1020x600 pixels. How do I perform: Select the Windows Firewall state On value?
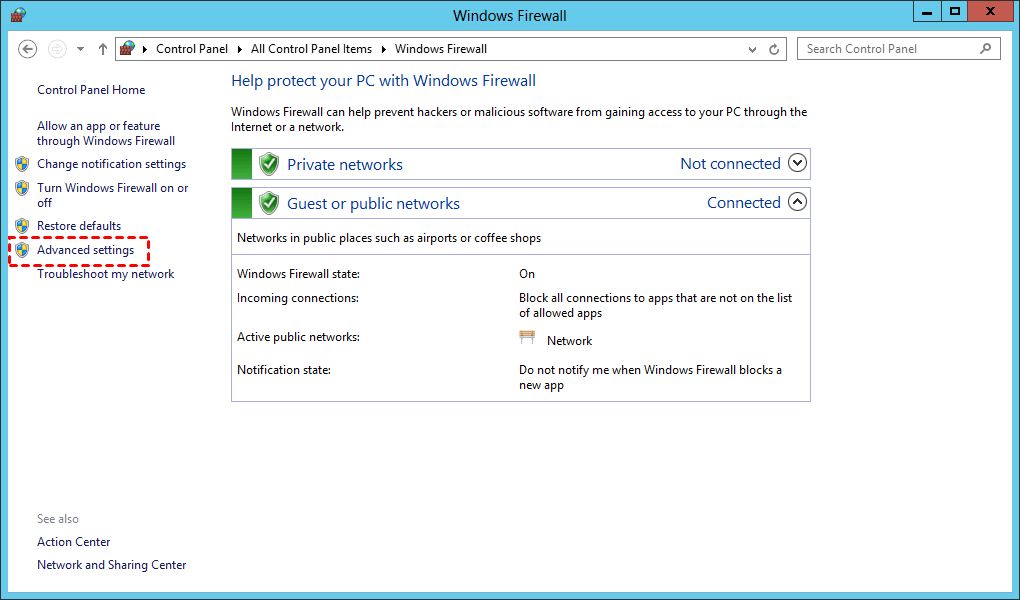527,274
